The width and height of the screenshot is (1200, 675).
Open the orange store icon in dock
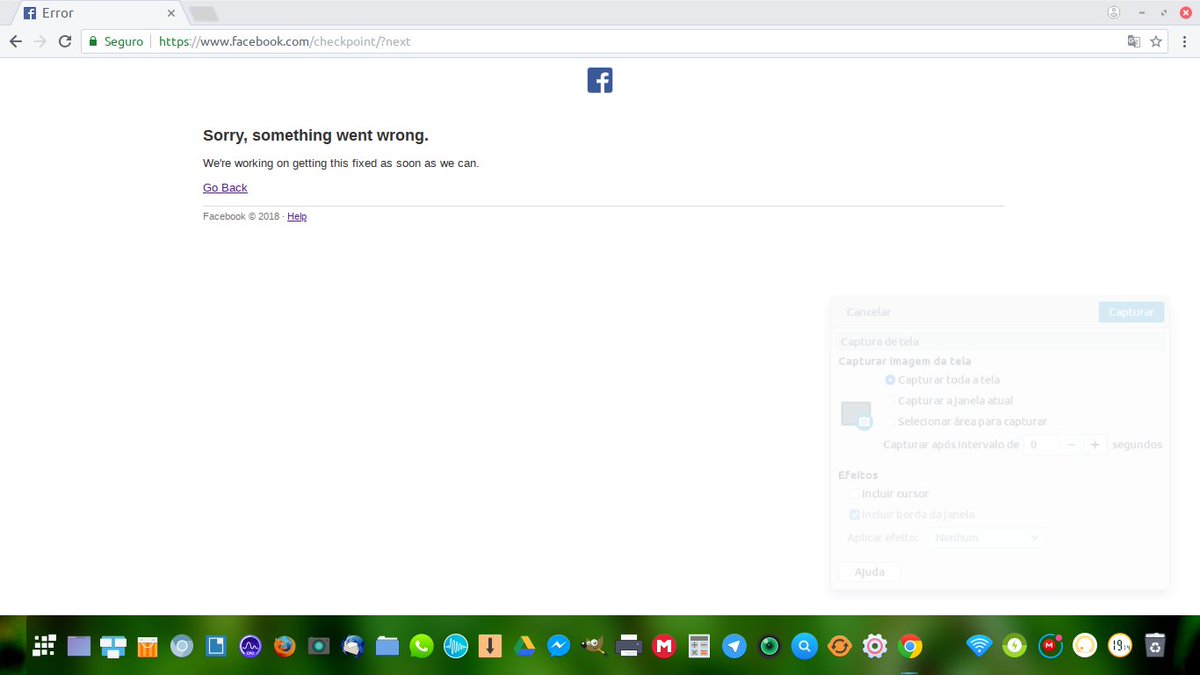coord(147,647)
